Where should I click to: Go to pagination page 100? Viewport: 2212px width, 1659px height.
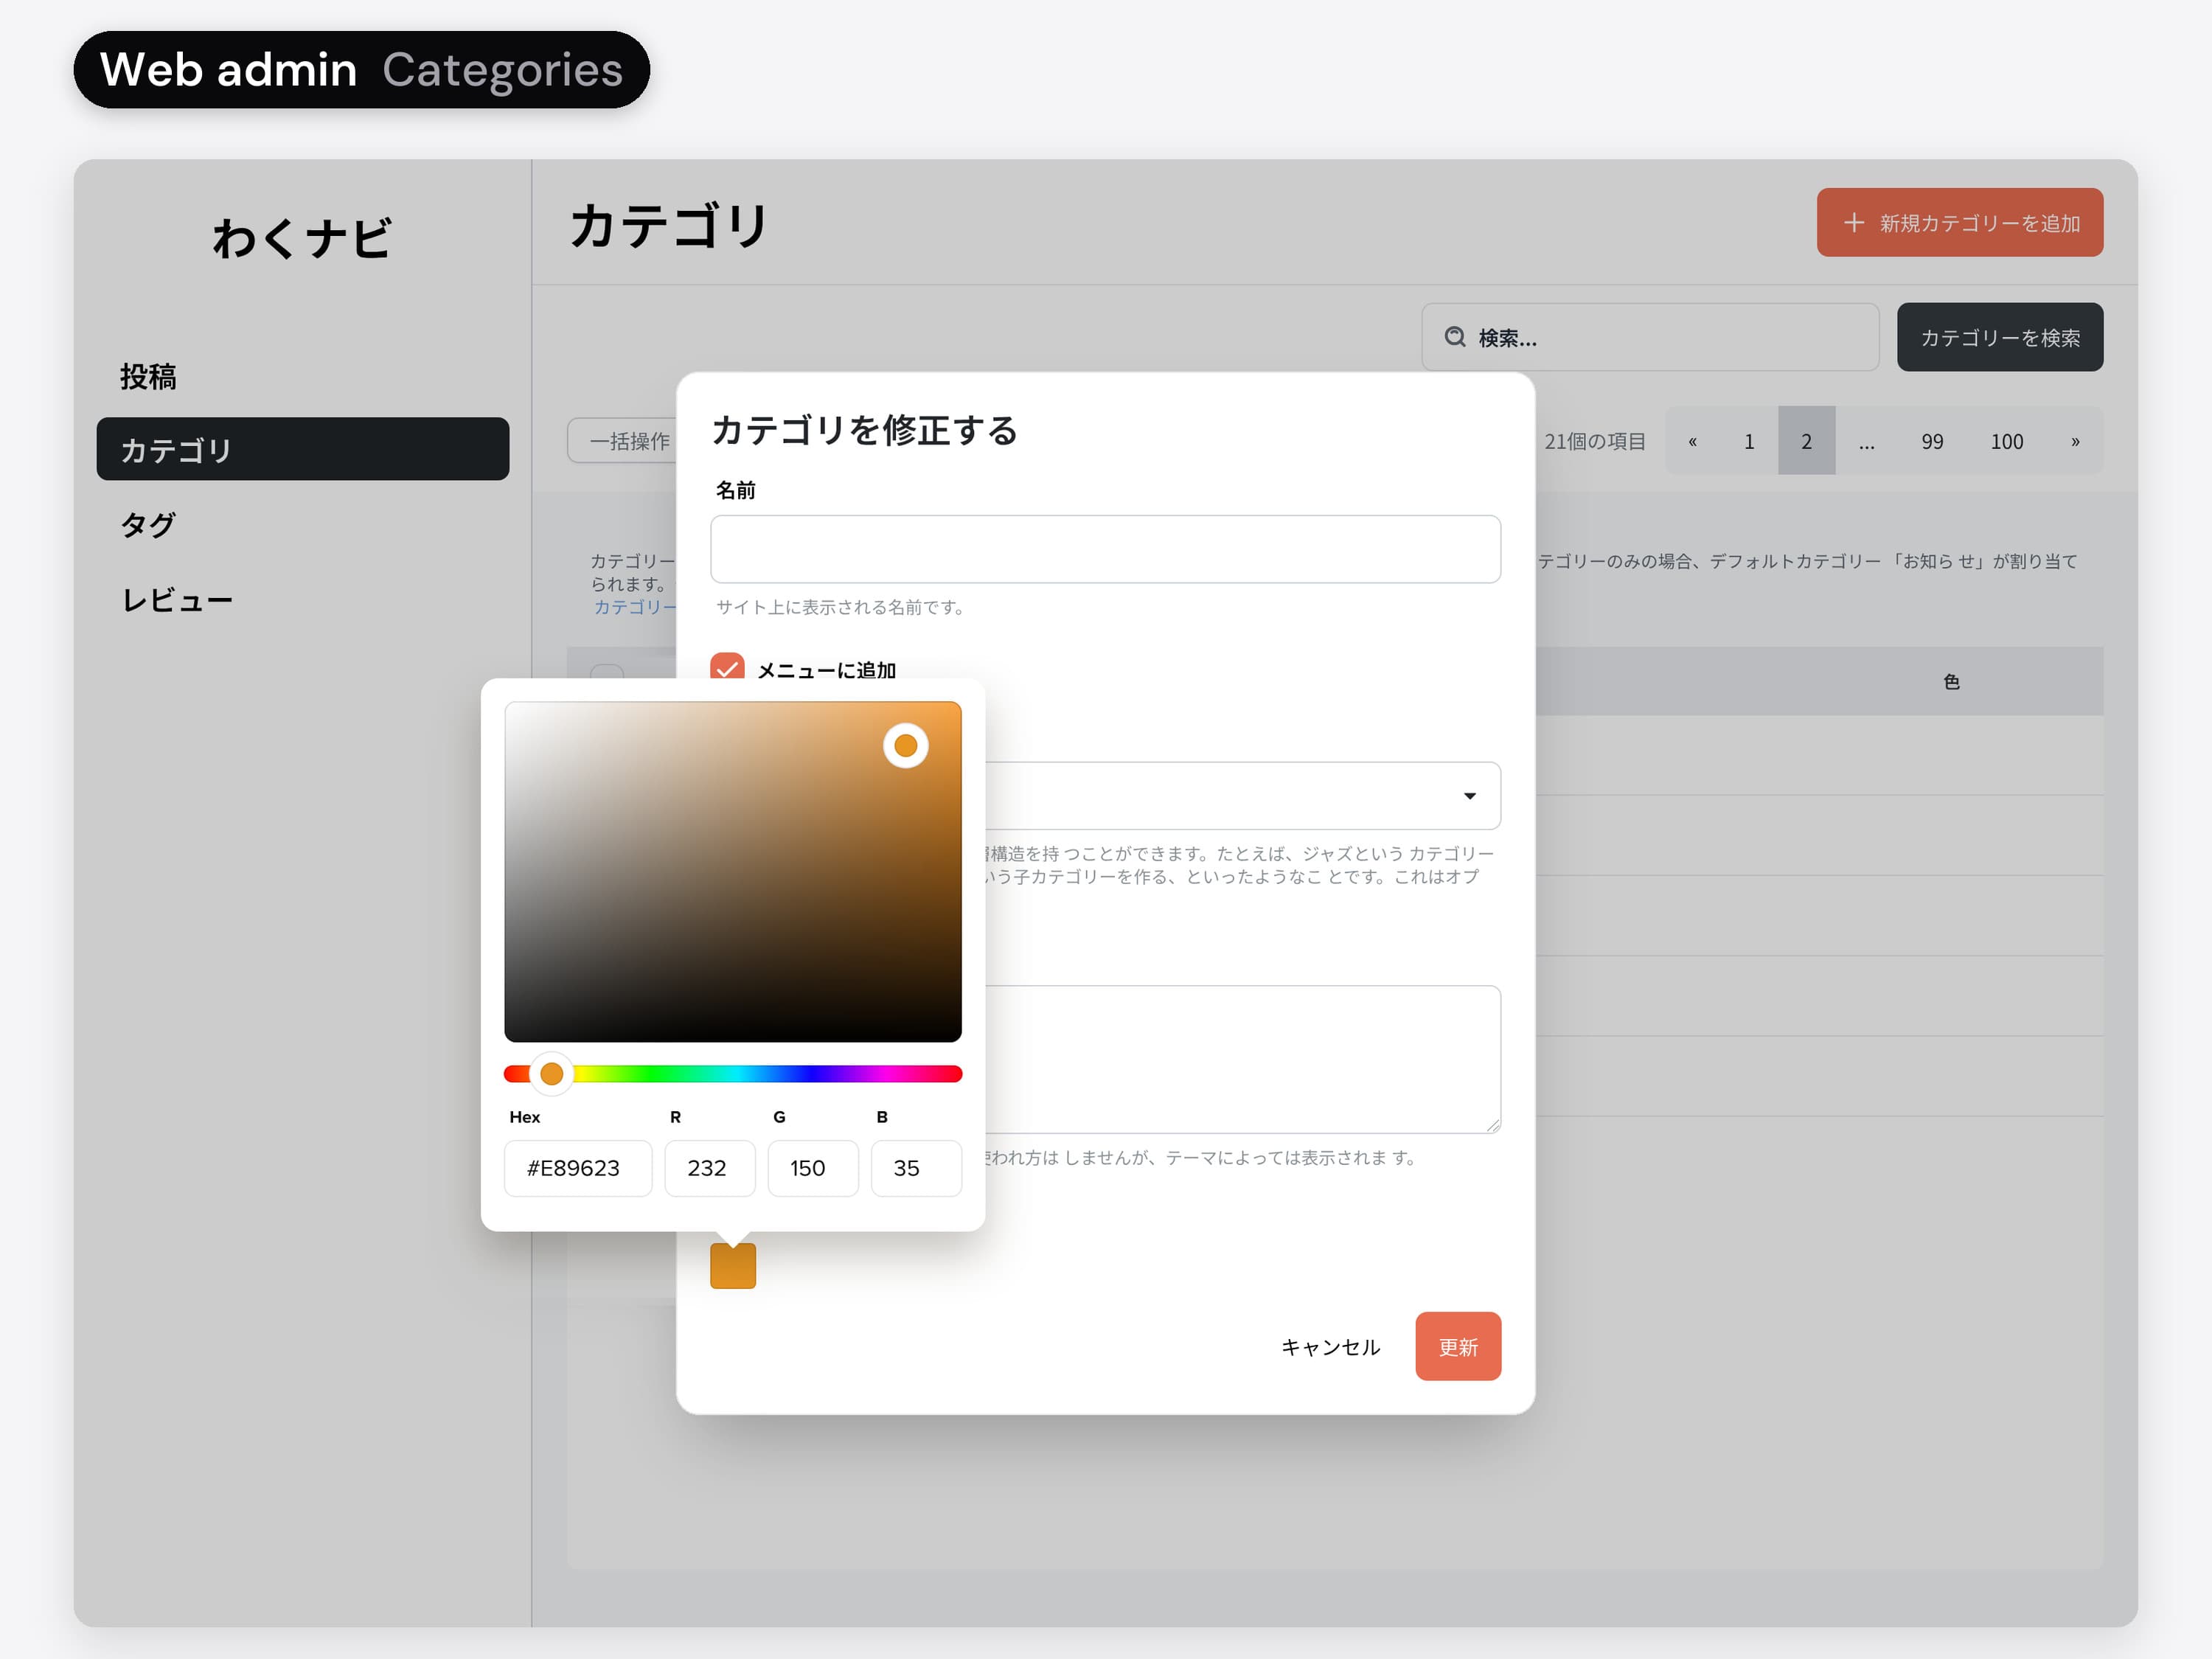(x=2006, y=441)
